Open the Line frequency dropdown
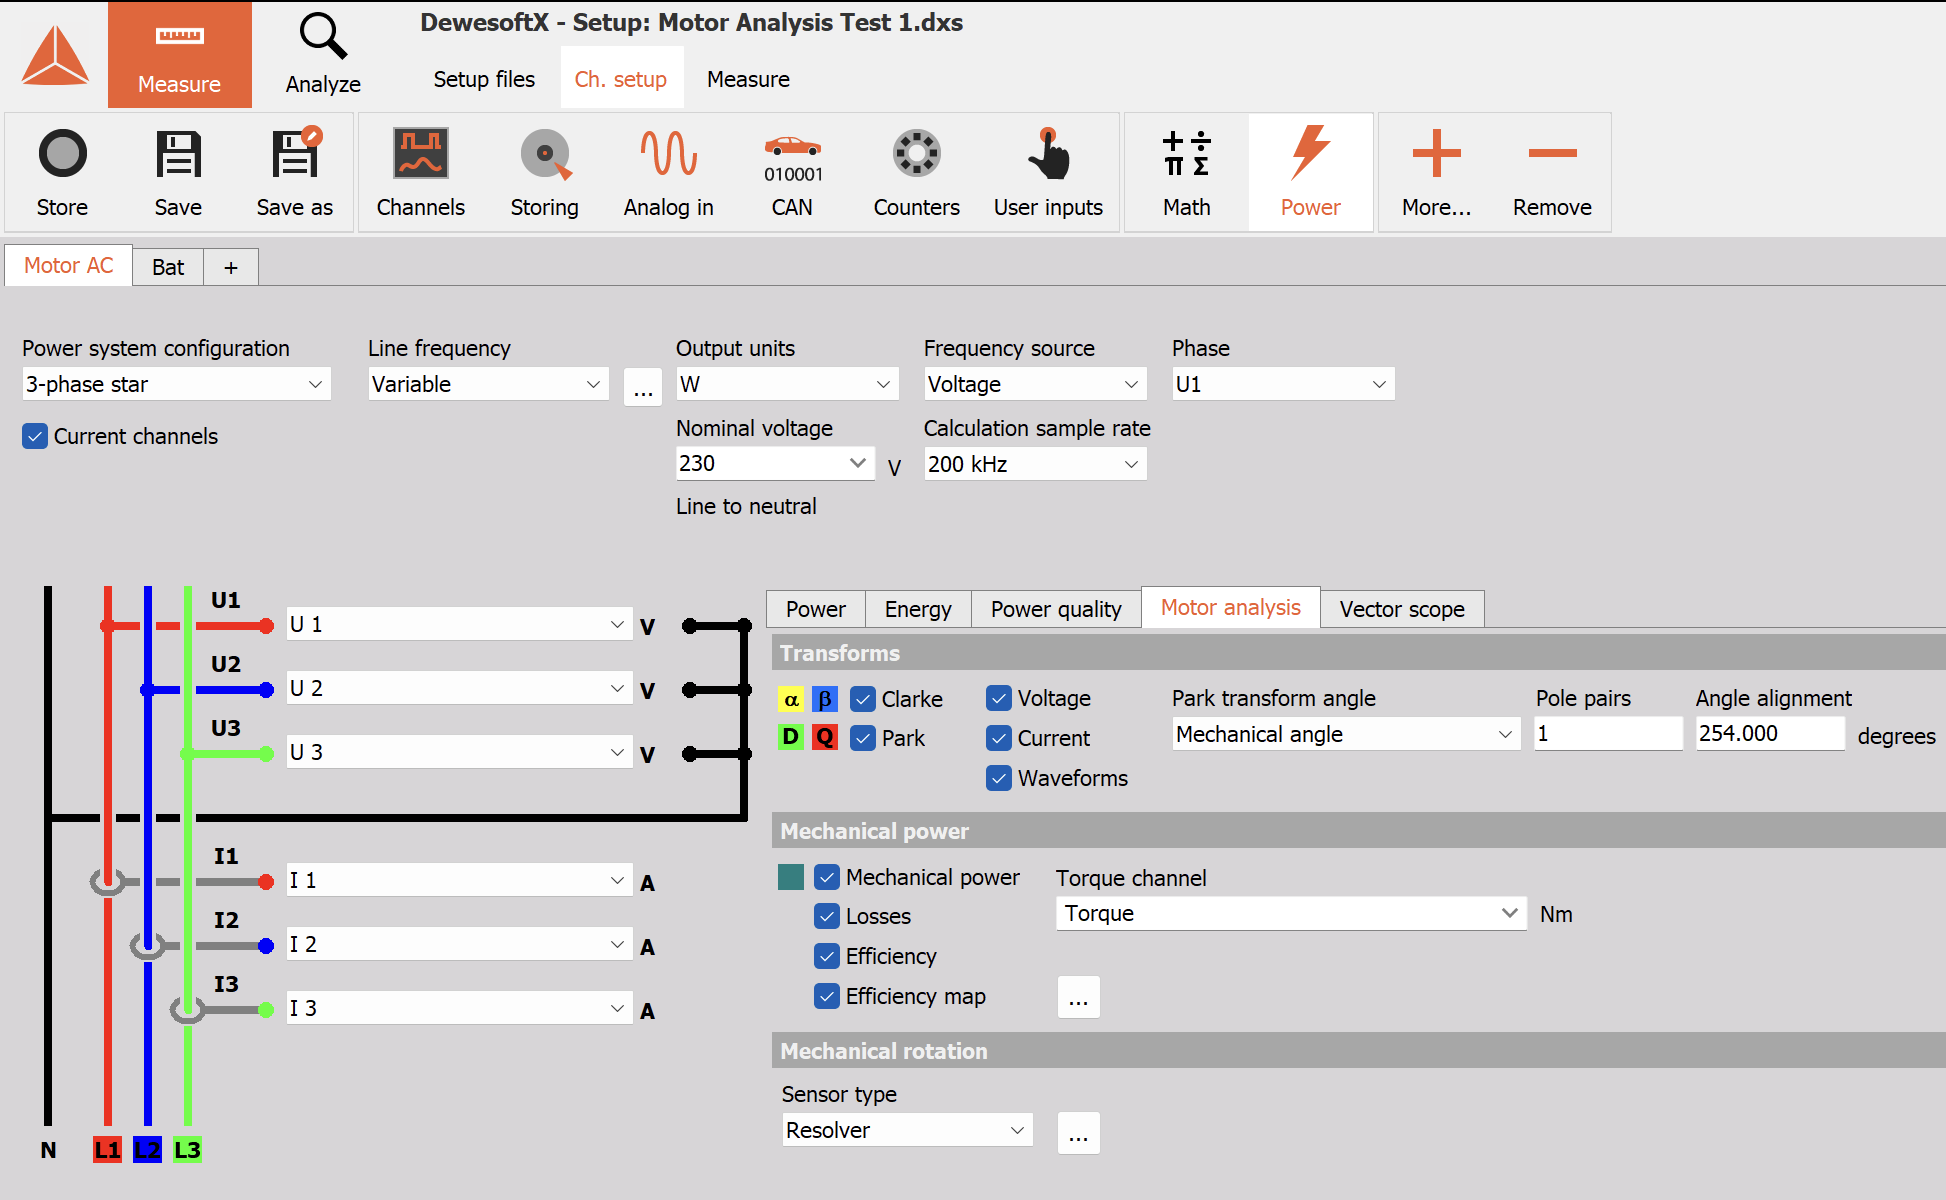This screenshot has width=1946, height=1200. [488, 384]
